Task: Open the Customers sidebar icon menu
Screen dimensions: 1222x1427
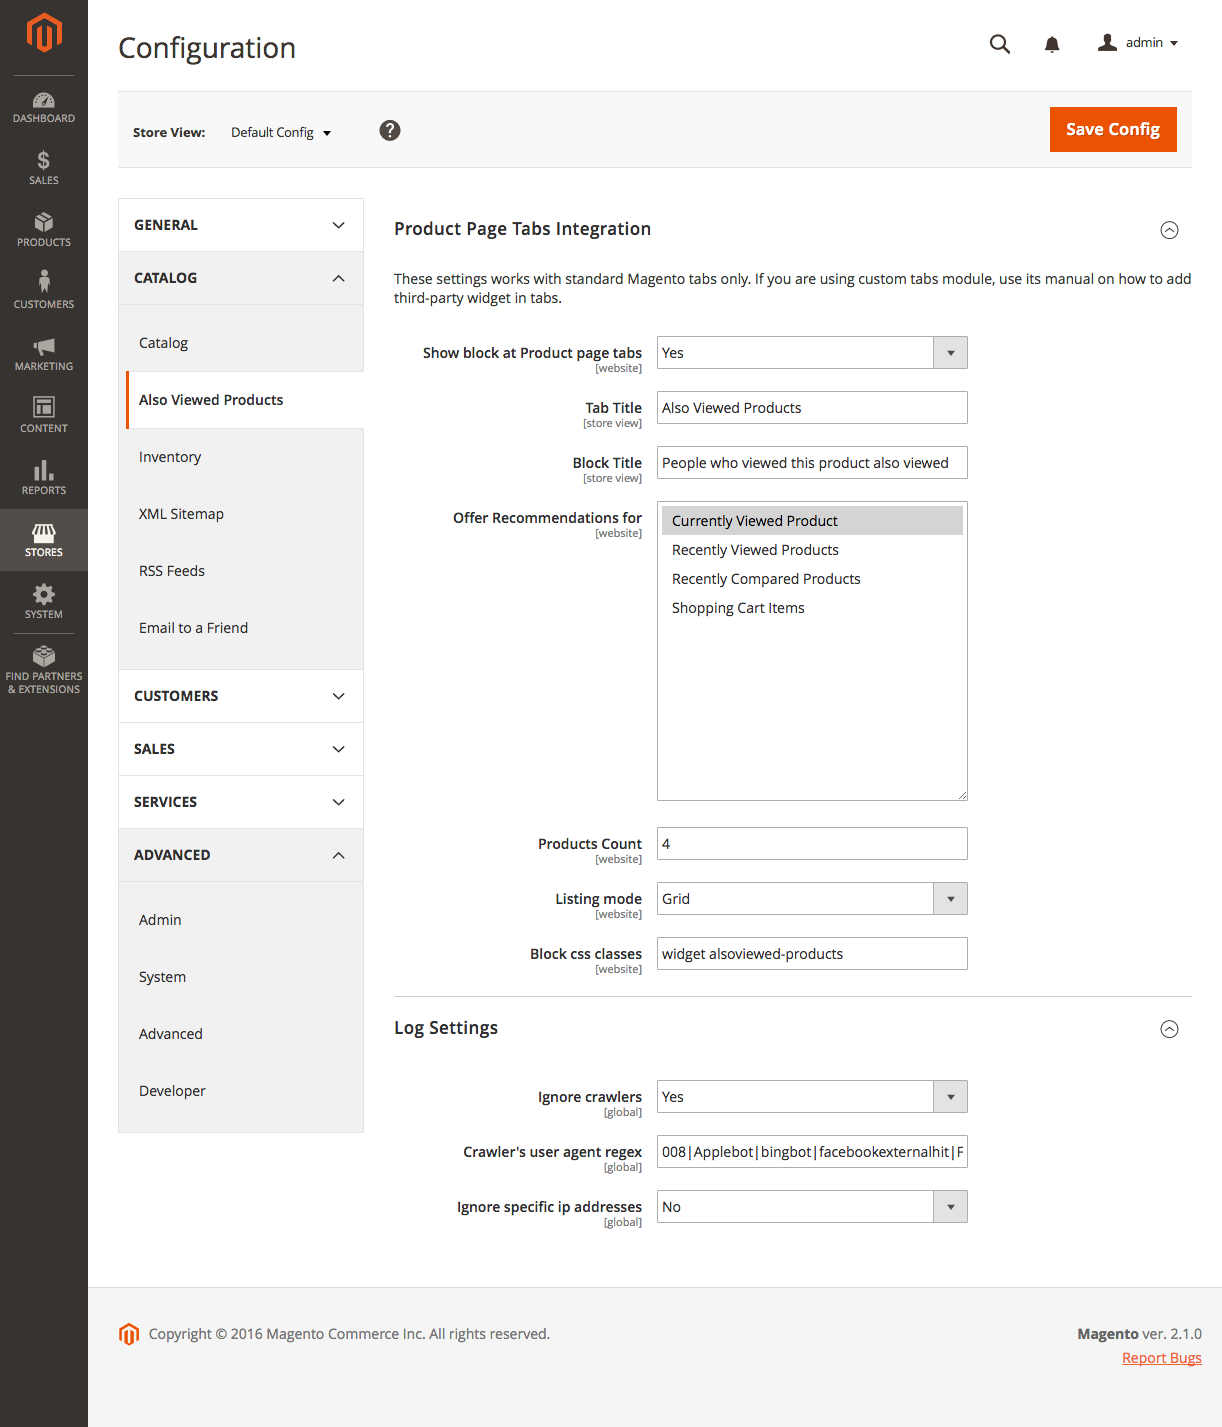Action: point(44,293)
